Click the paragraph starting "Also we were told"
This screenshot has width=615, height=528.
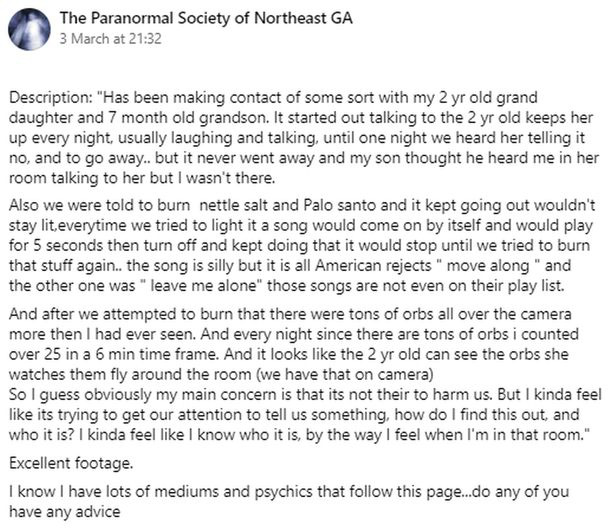tap(302, 246)
